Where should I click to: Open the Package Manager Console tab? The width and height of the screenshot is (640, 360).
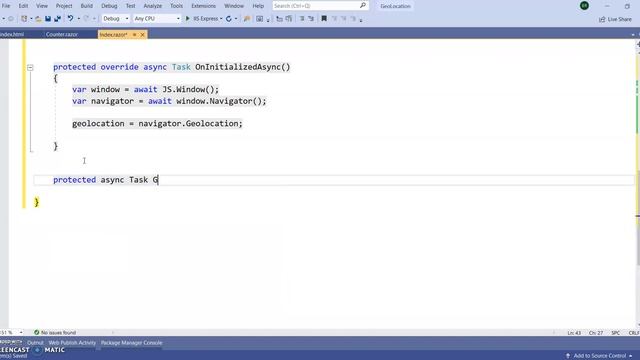pos(131,343)
